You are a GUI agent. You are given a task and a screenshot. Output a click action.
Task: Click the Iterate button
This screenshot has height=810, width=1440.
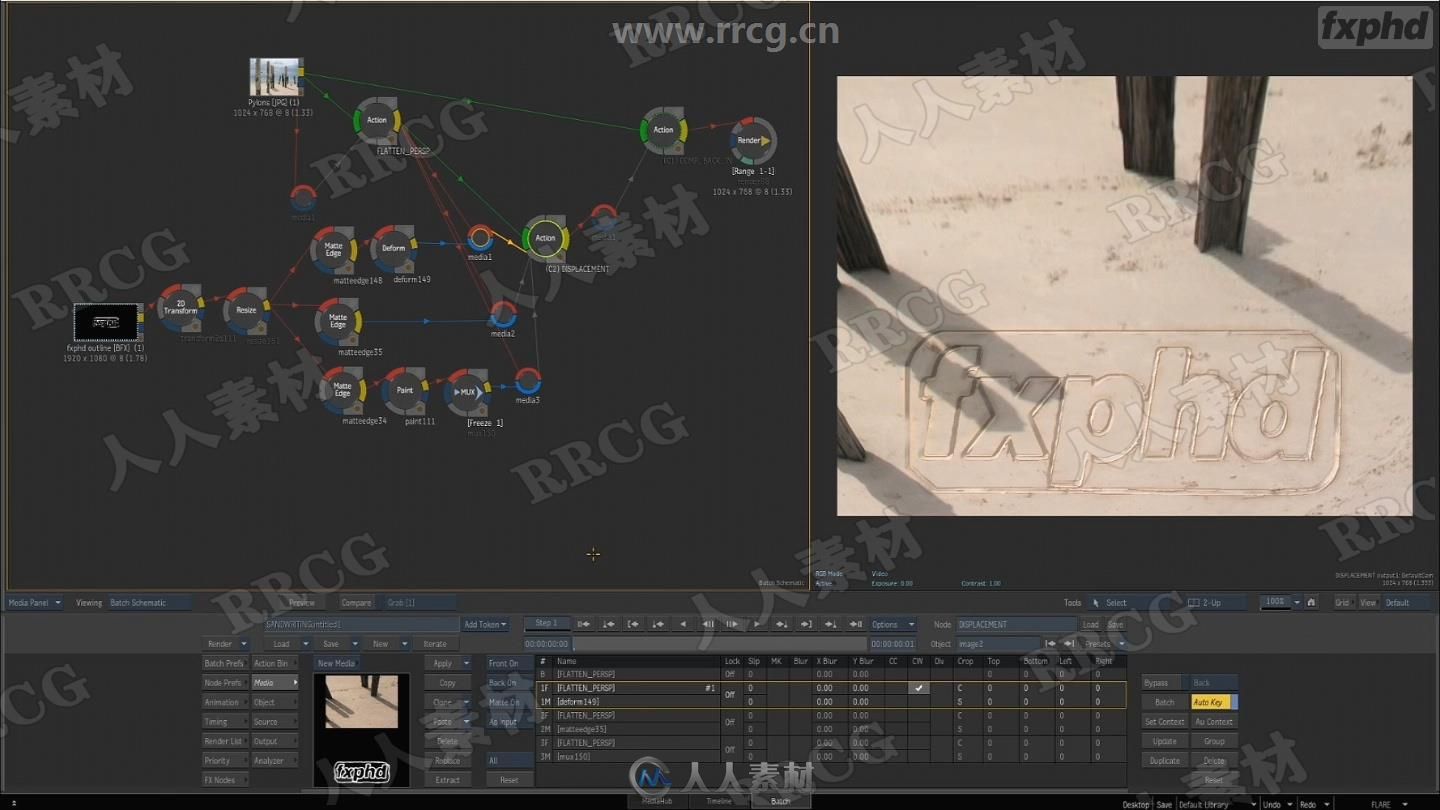click(x=436, y=644)
